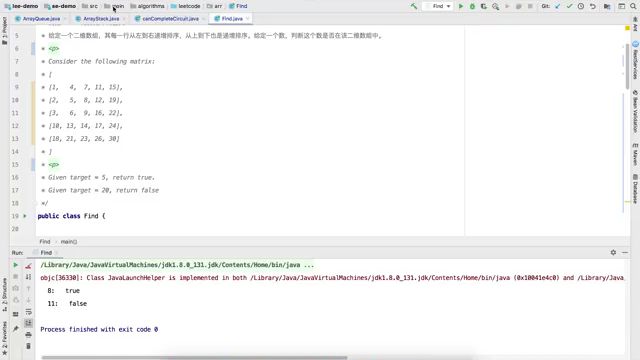640x360 pixels.
Task: Run with coverage from the toolbar
Action: point(484,6)
